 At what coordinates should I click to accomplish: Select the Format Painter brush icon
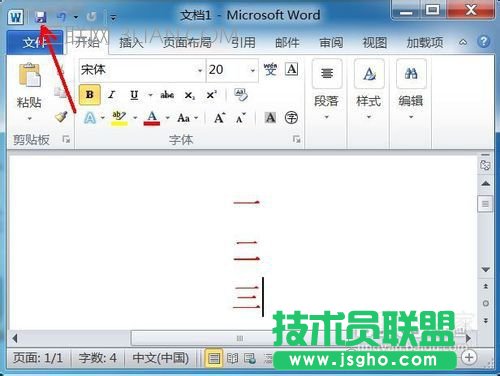(x=61, y=117)
